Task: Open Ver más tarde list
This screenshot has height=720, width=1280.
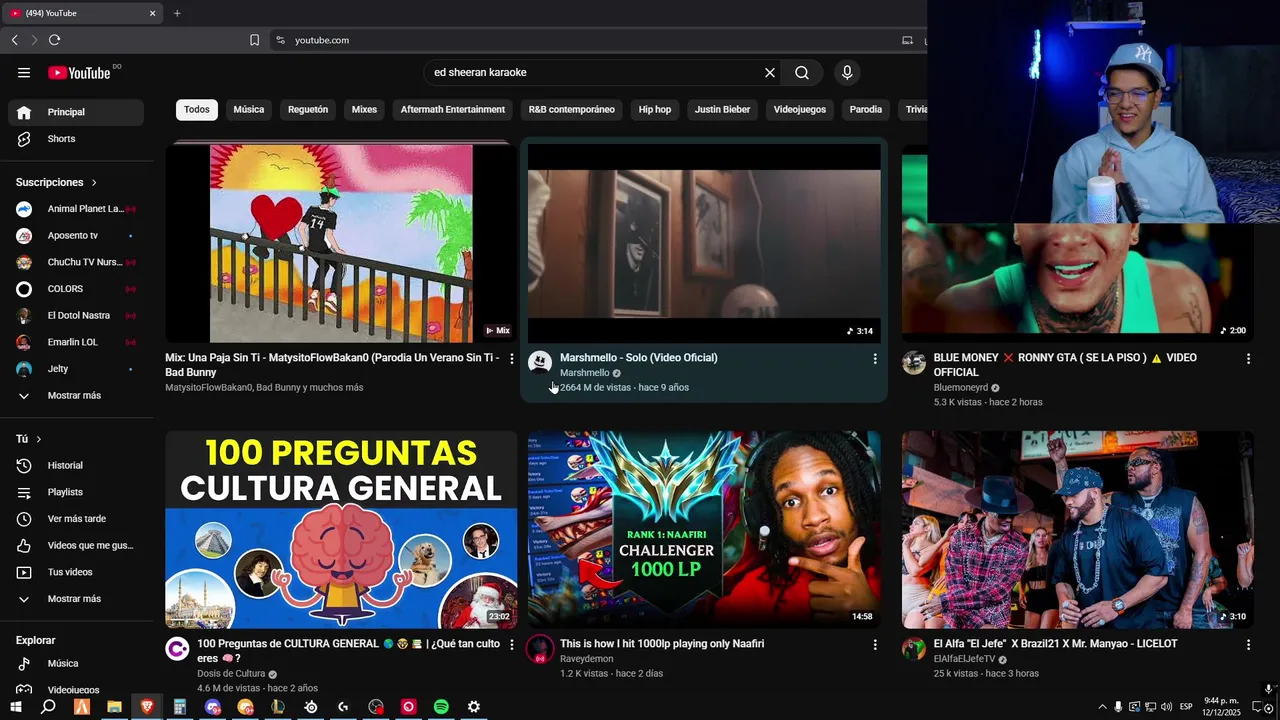Action: tap(76, 519)
